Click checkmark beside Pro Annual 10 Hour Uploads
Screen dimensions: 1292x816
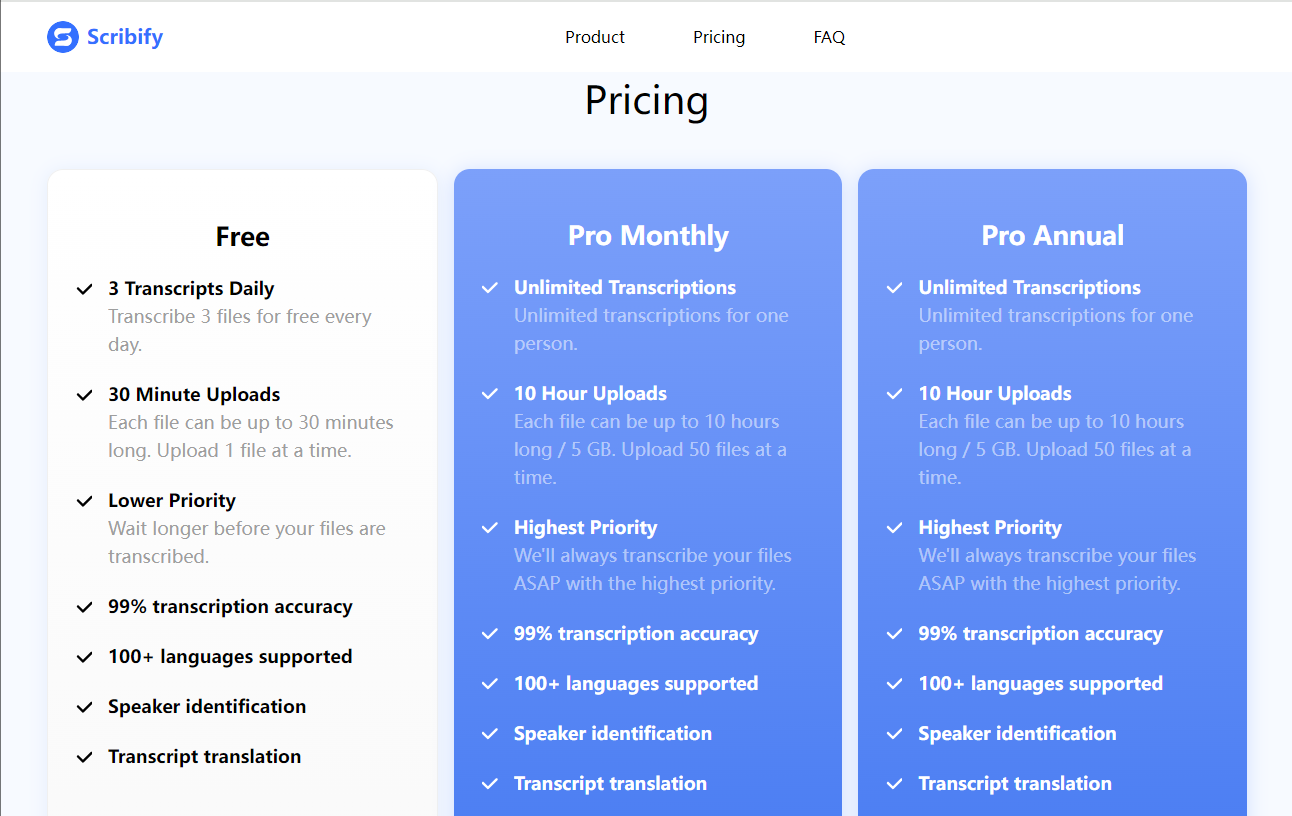(x=895, y=394)
